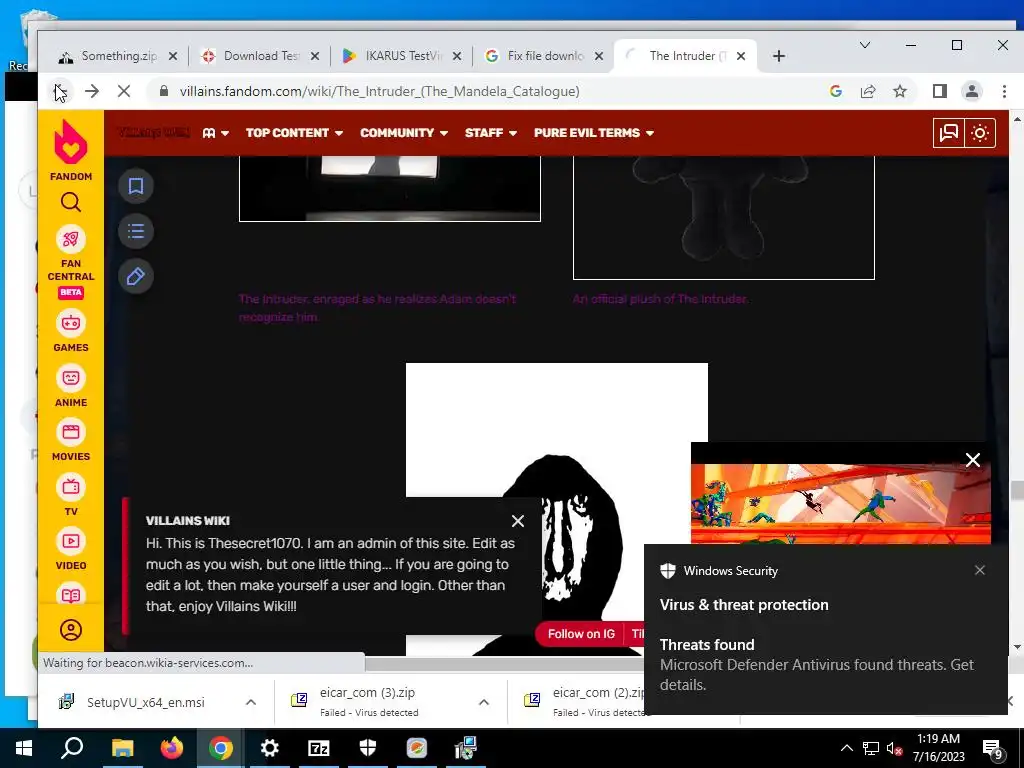Open the Video section icon
This screenshot has height=768, width=1024.
pos(71,541)
